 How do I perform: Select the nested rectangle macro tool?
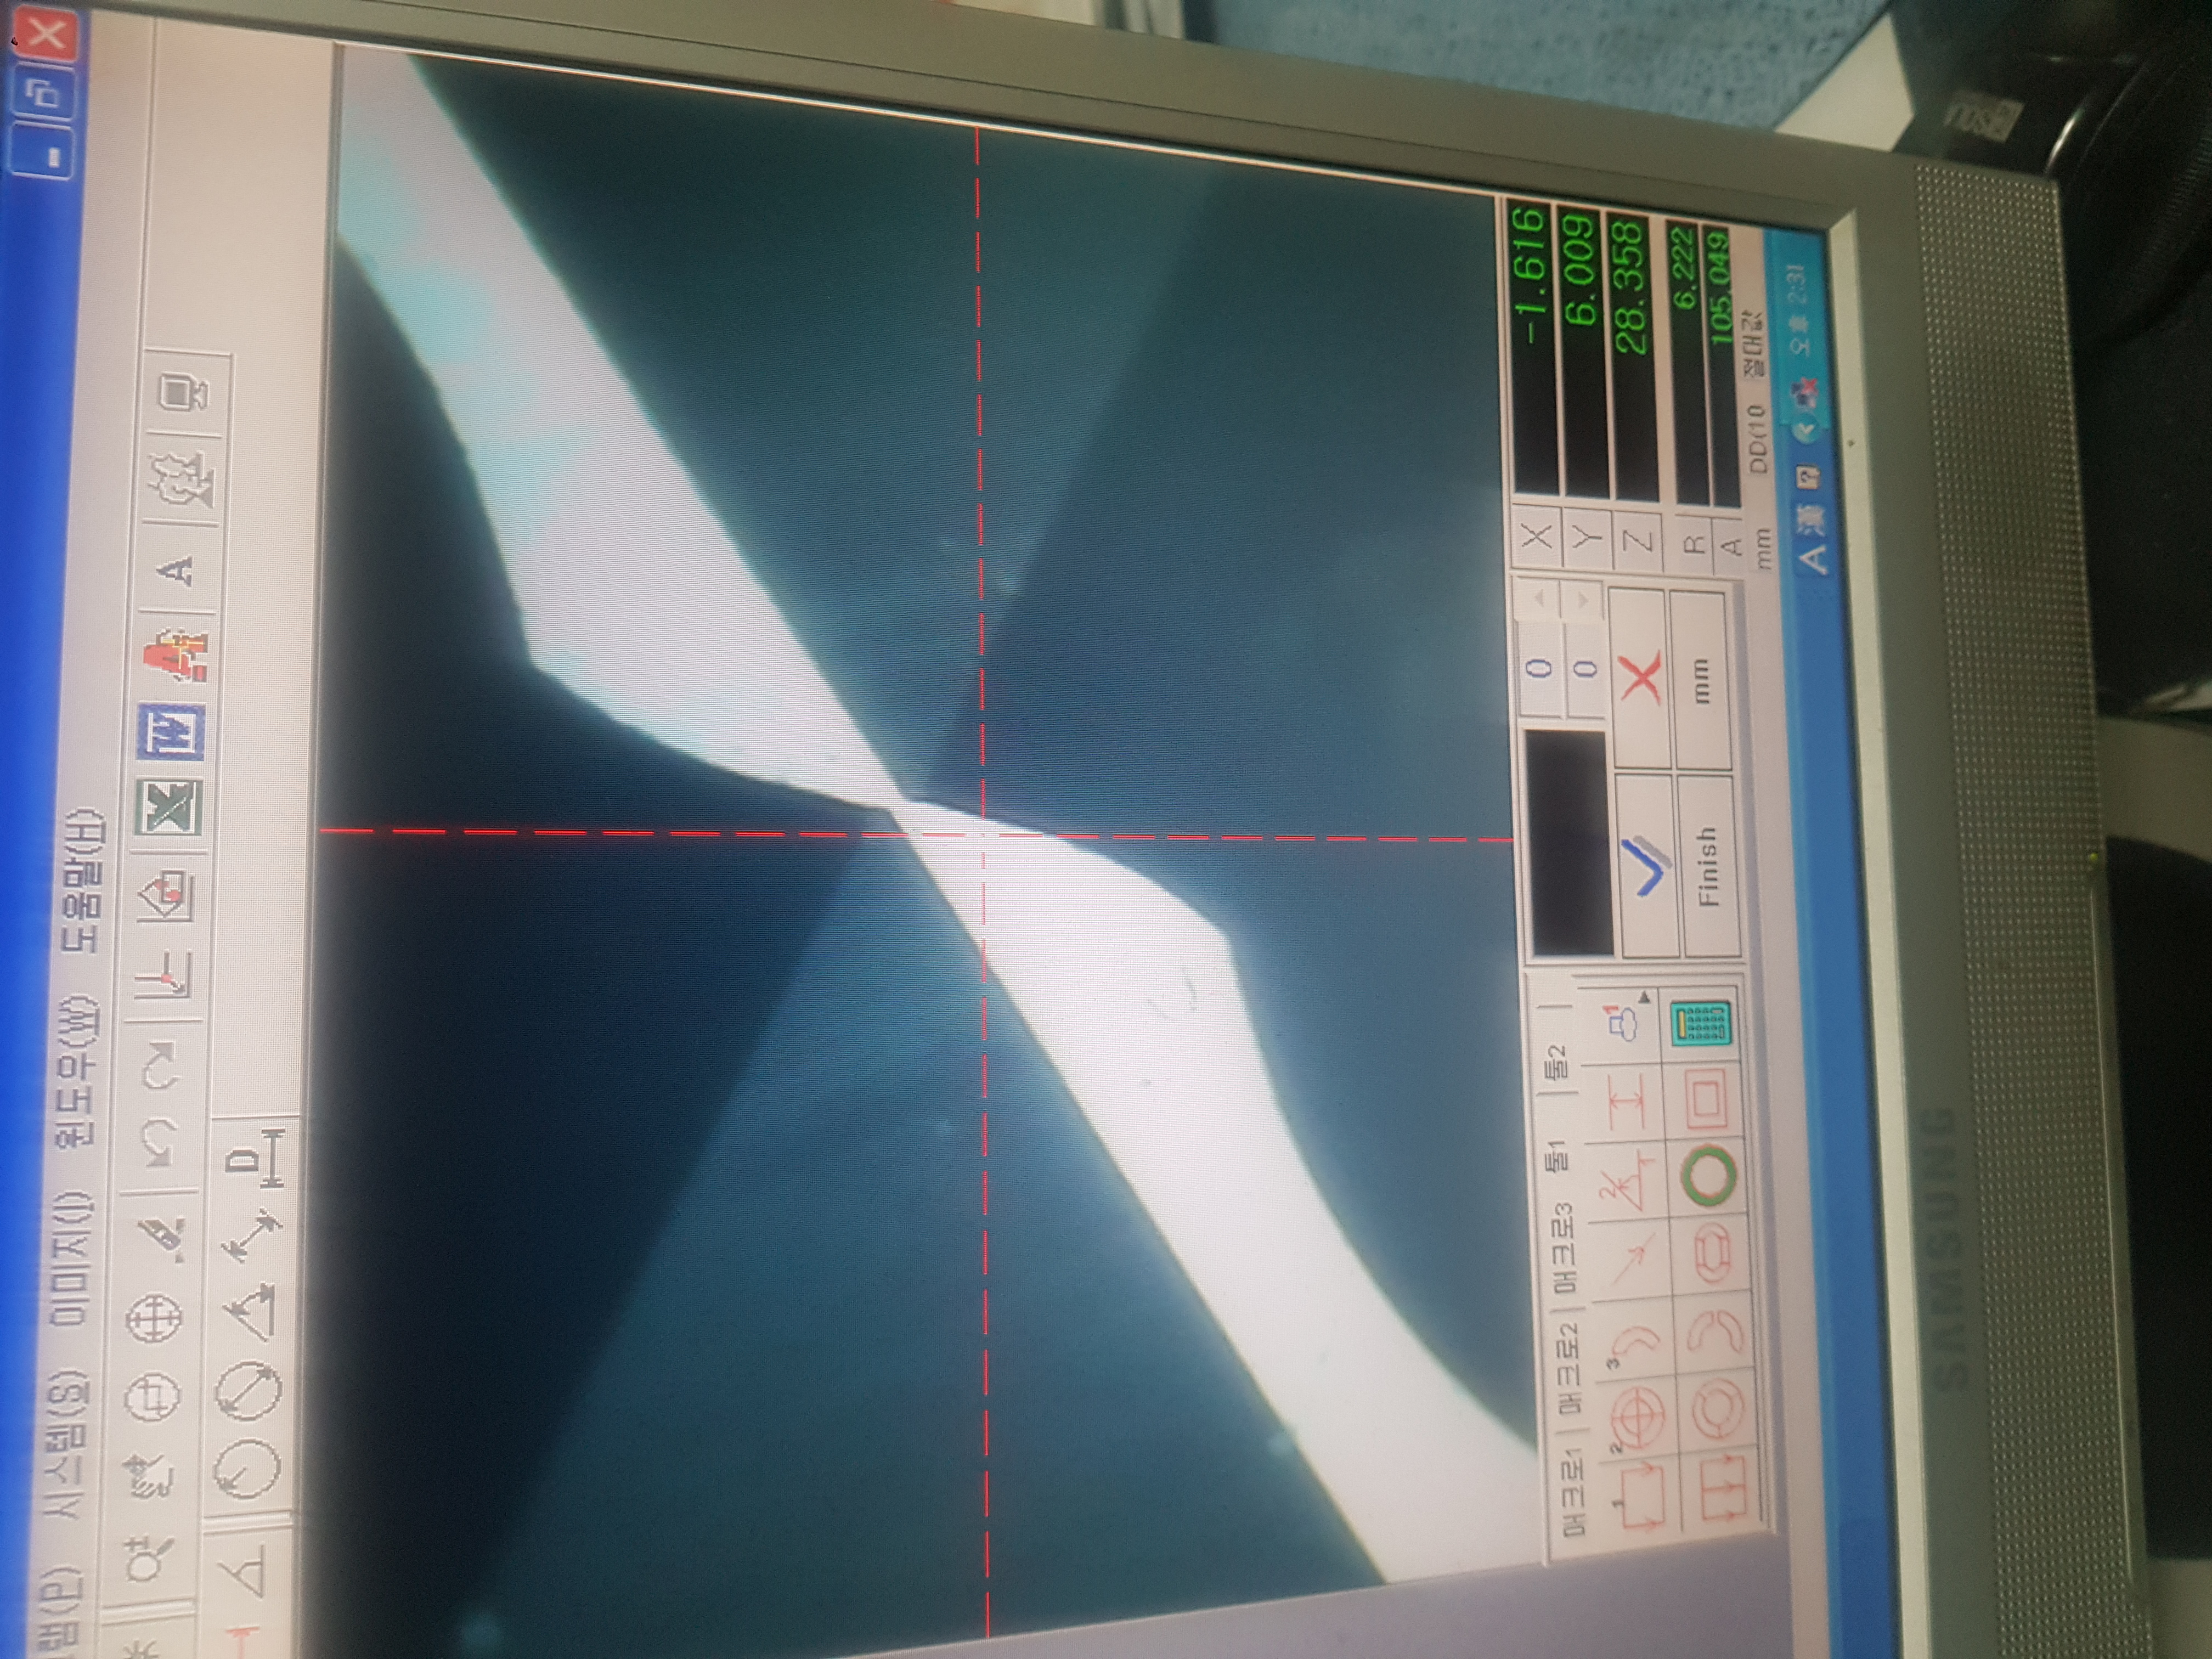[1705, 1100]
